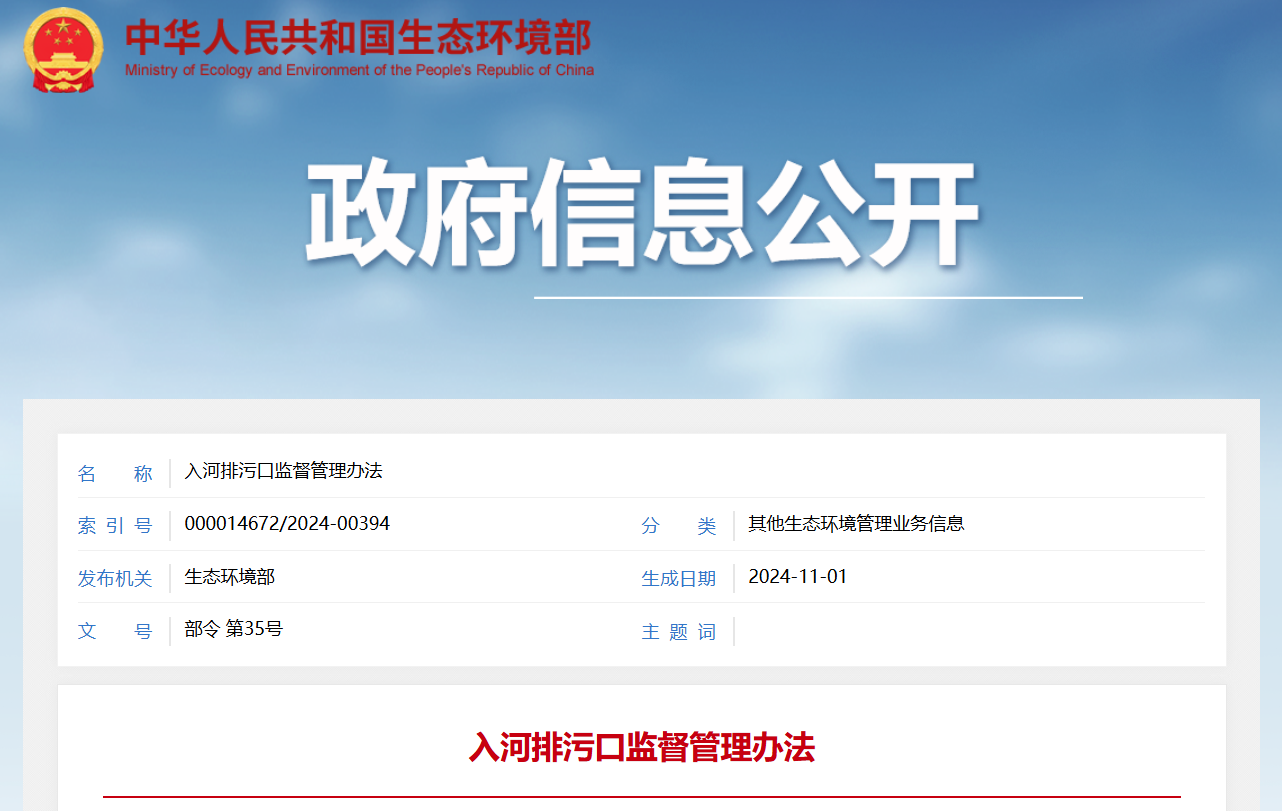
Task: Select index number 000014672/2024-00394
Action: [287, 524]
